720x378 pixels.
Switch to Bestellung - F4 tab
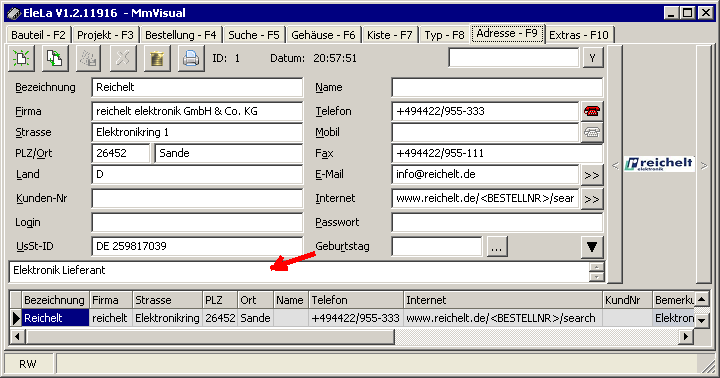(180, 35)
